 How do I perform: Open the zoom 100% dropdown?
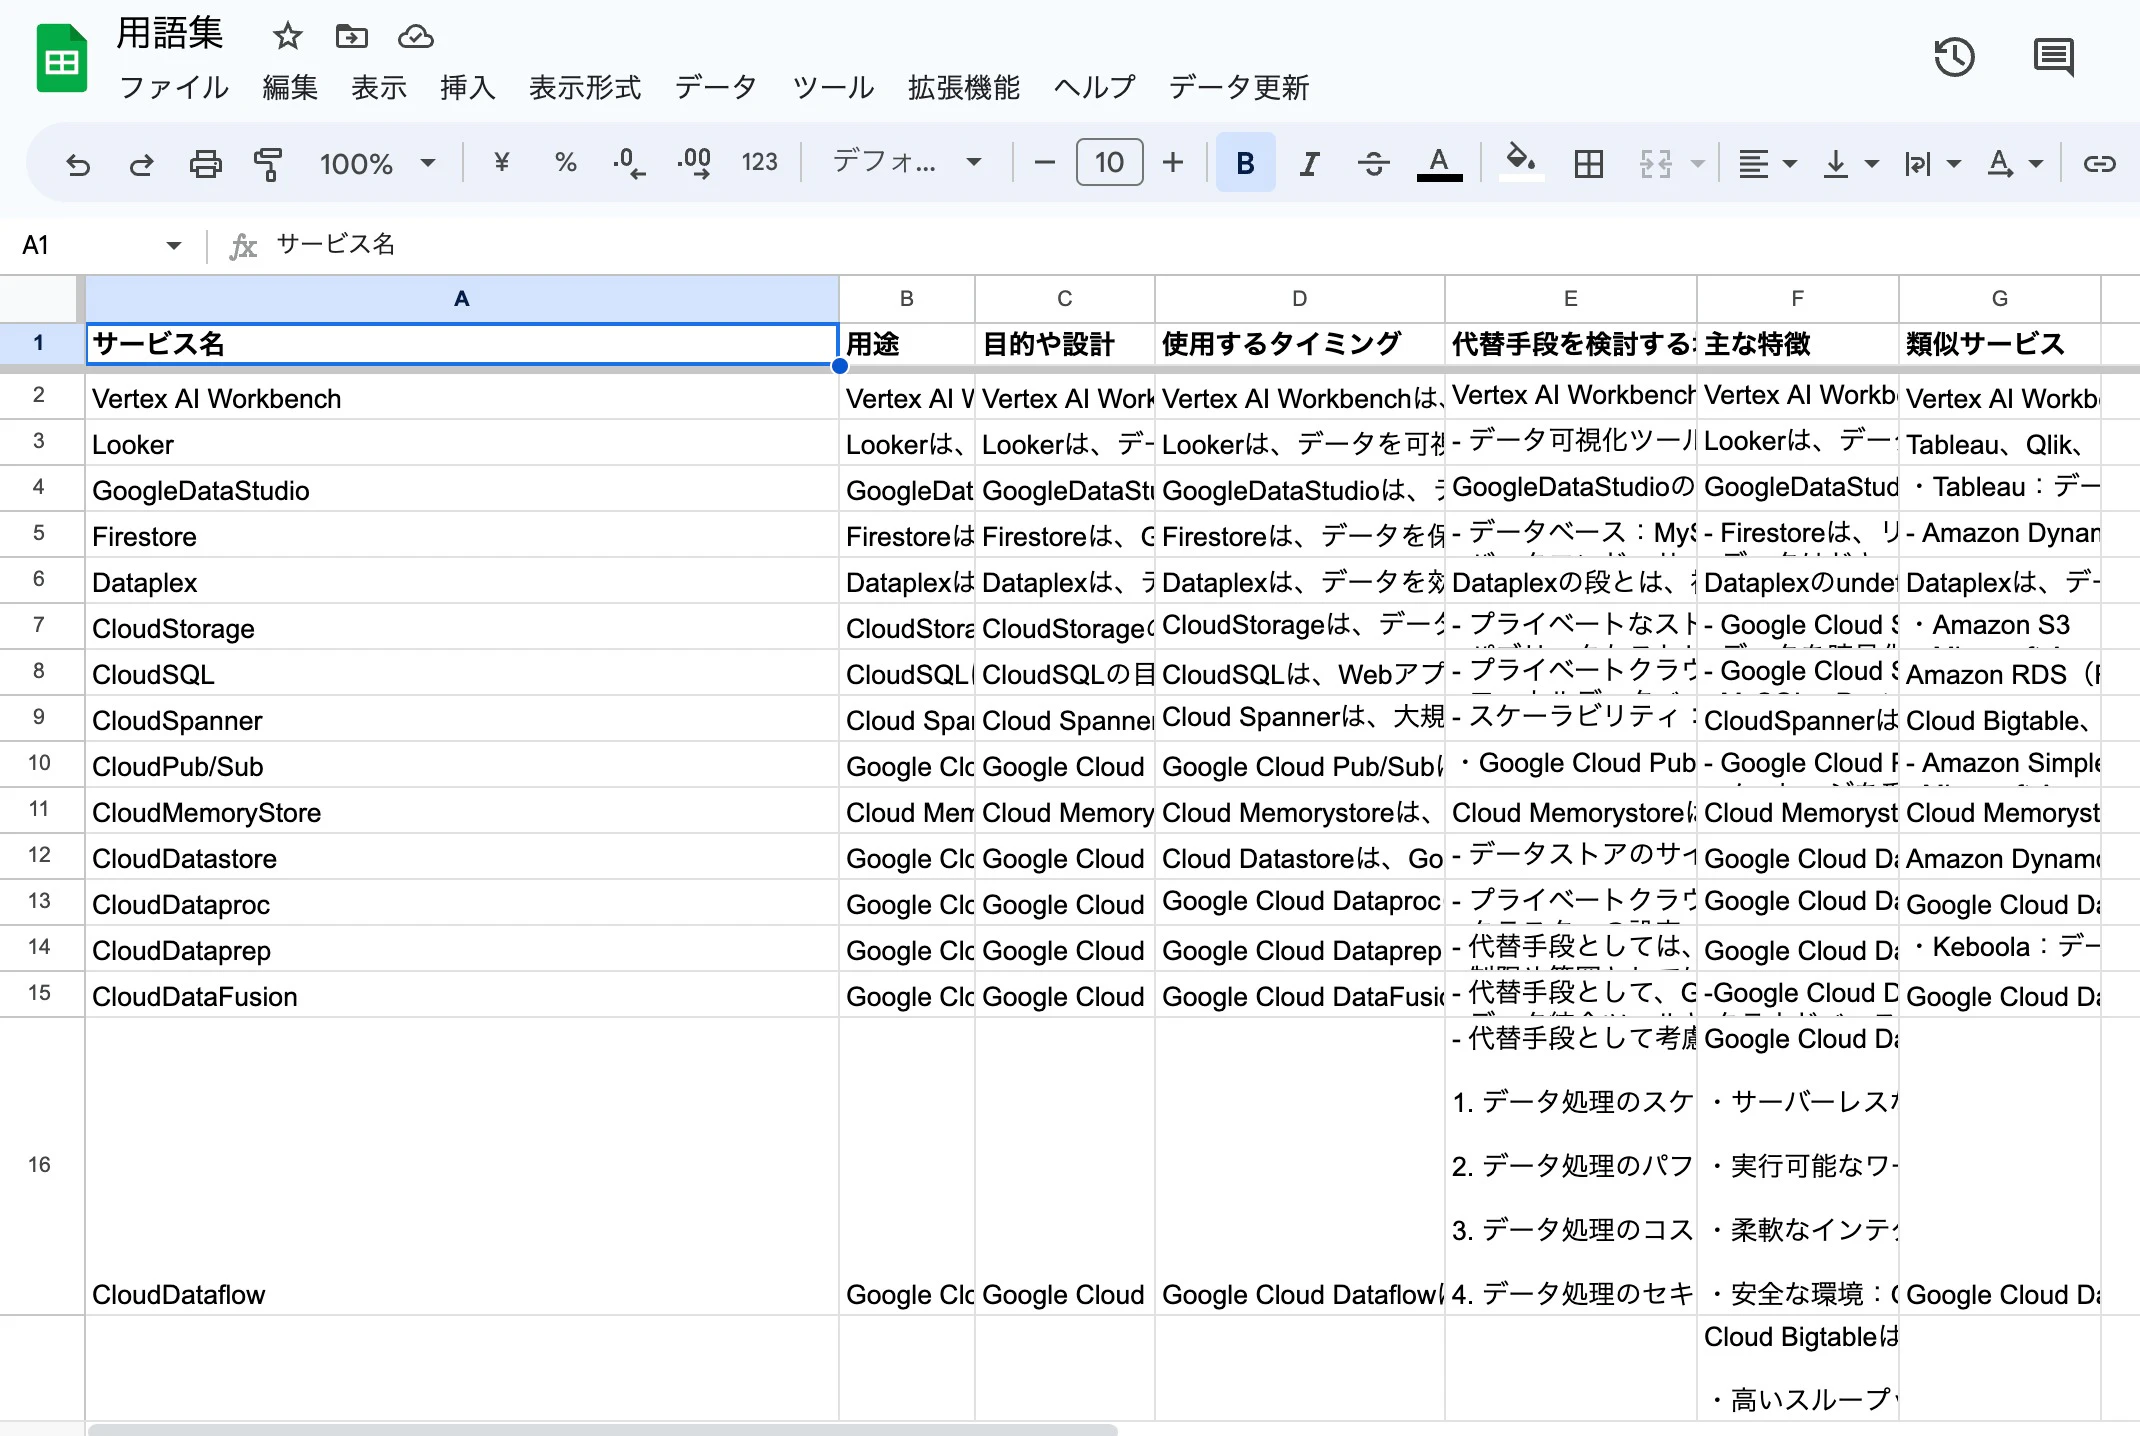tap(378, 163)
